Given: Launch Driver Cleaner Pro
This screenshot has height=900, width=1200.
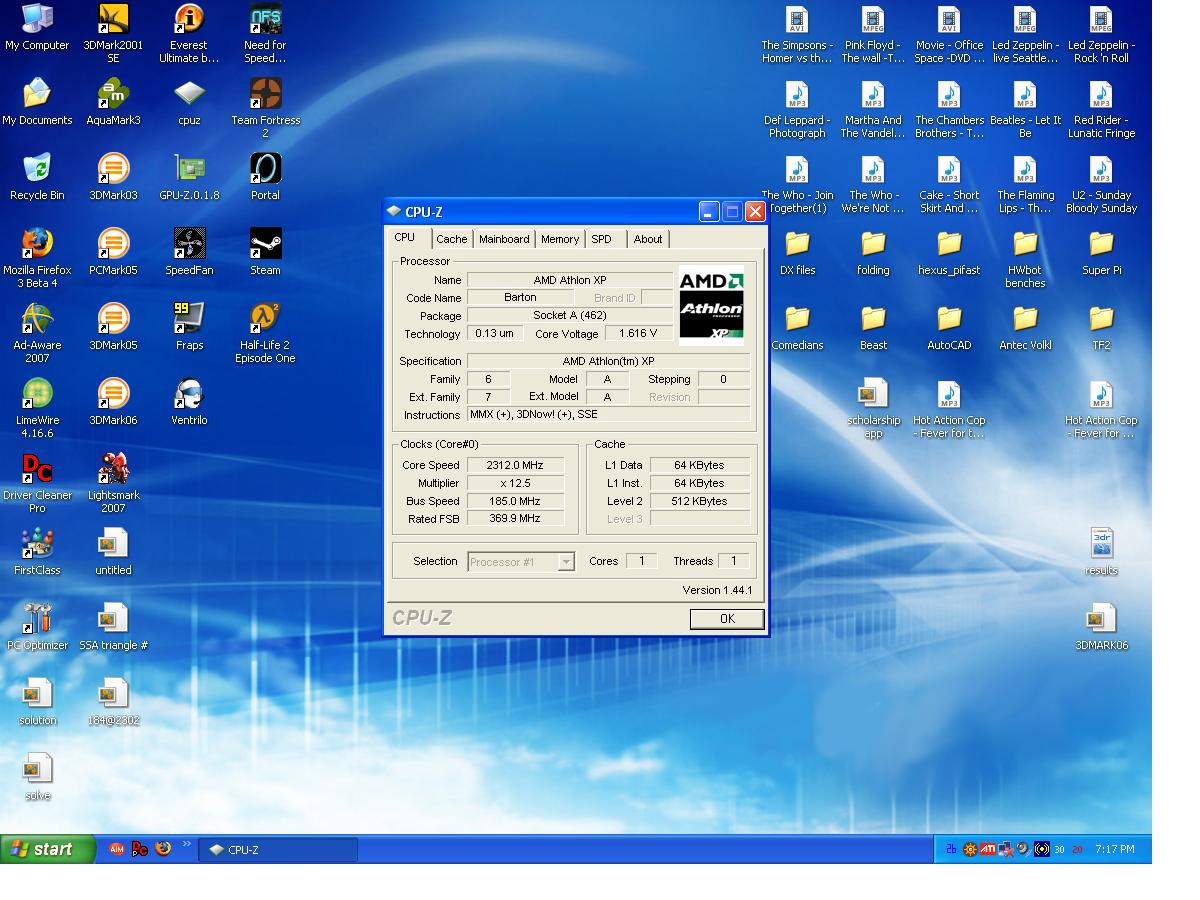Looking at the screenshot, I should [37, 483].
